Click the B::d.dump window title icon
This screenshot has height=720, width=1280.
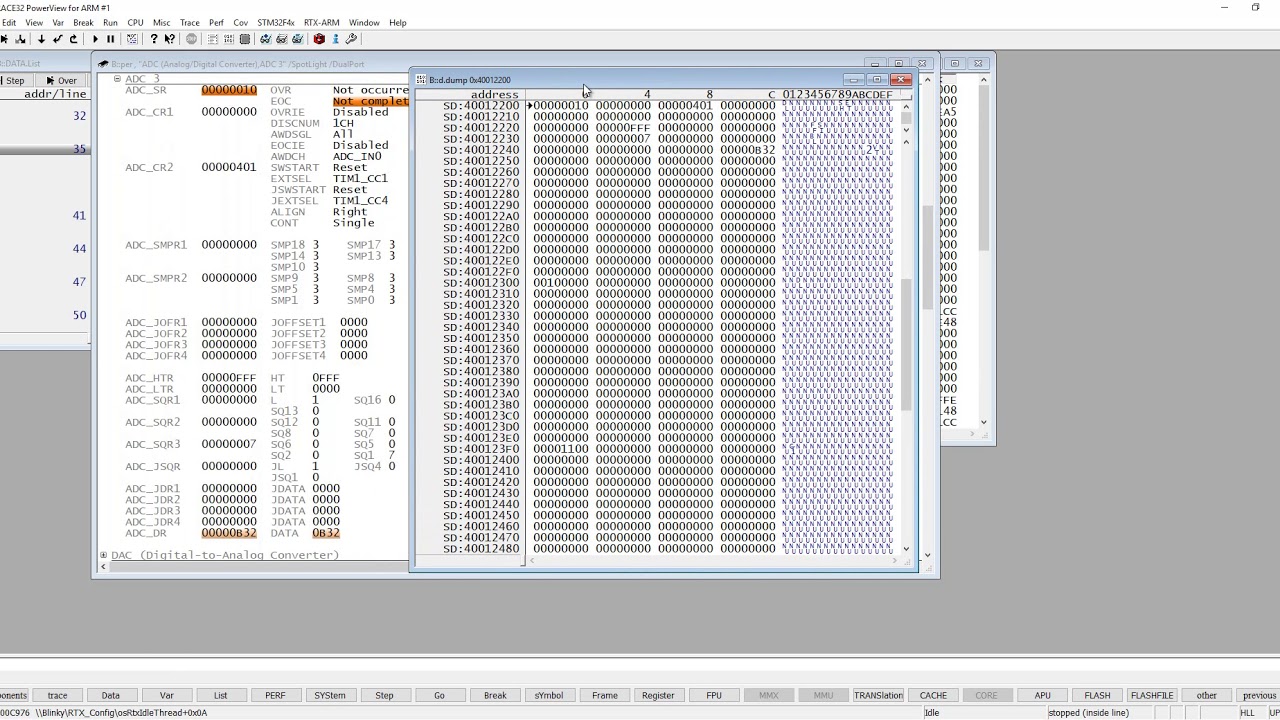pyautogui.click(x=421, y=80)
